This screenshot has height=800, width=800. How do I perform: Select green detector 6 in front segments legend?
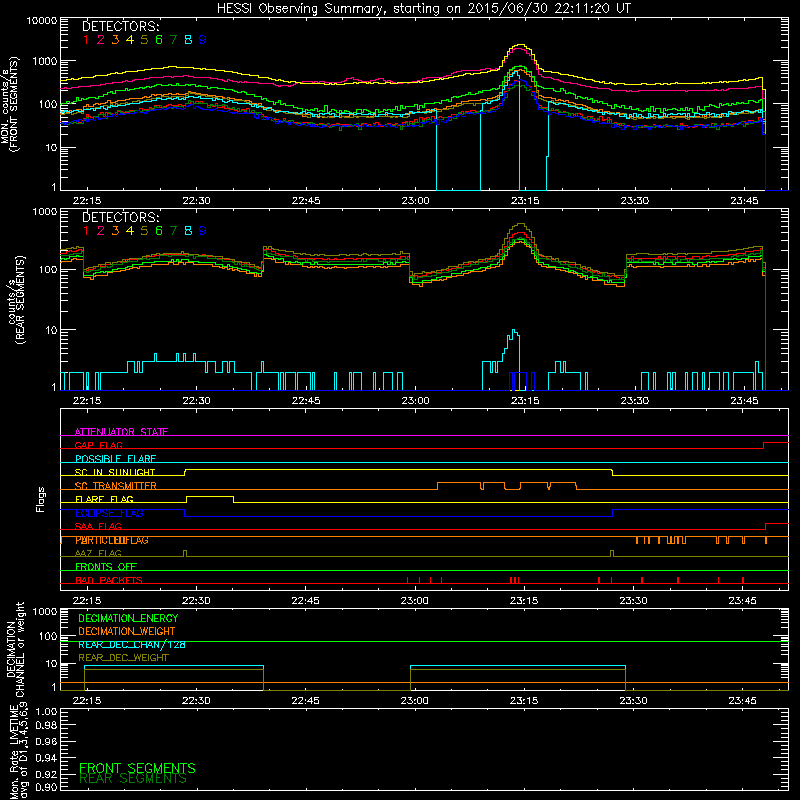tap(159, 40)
